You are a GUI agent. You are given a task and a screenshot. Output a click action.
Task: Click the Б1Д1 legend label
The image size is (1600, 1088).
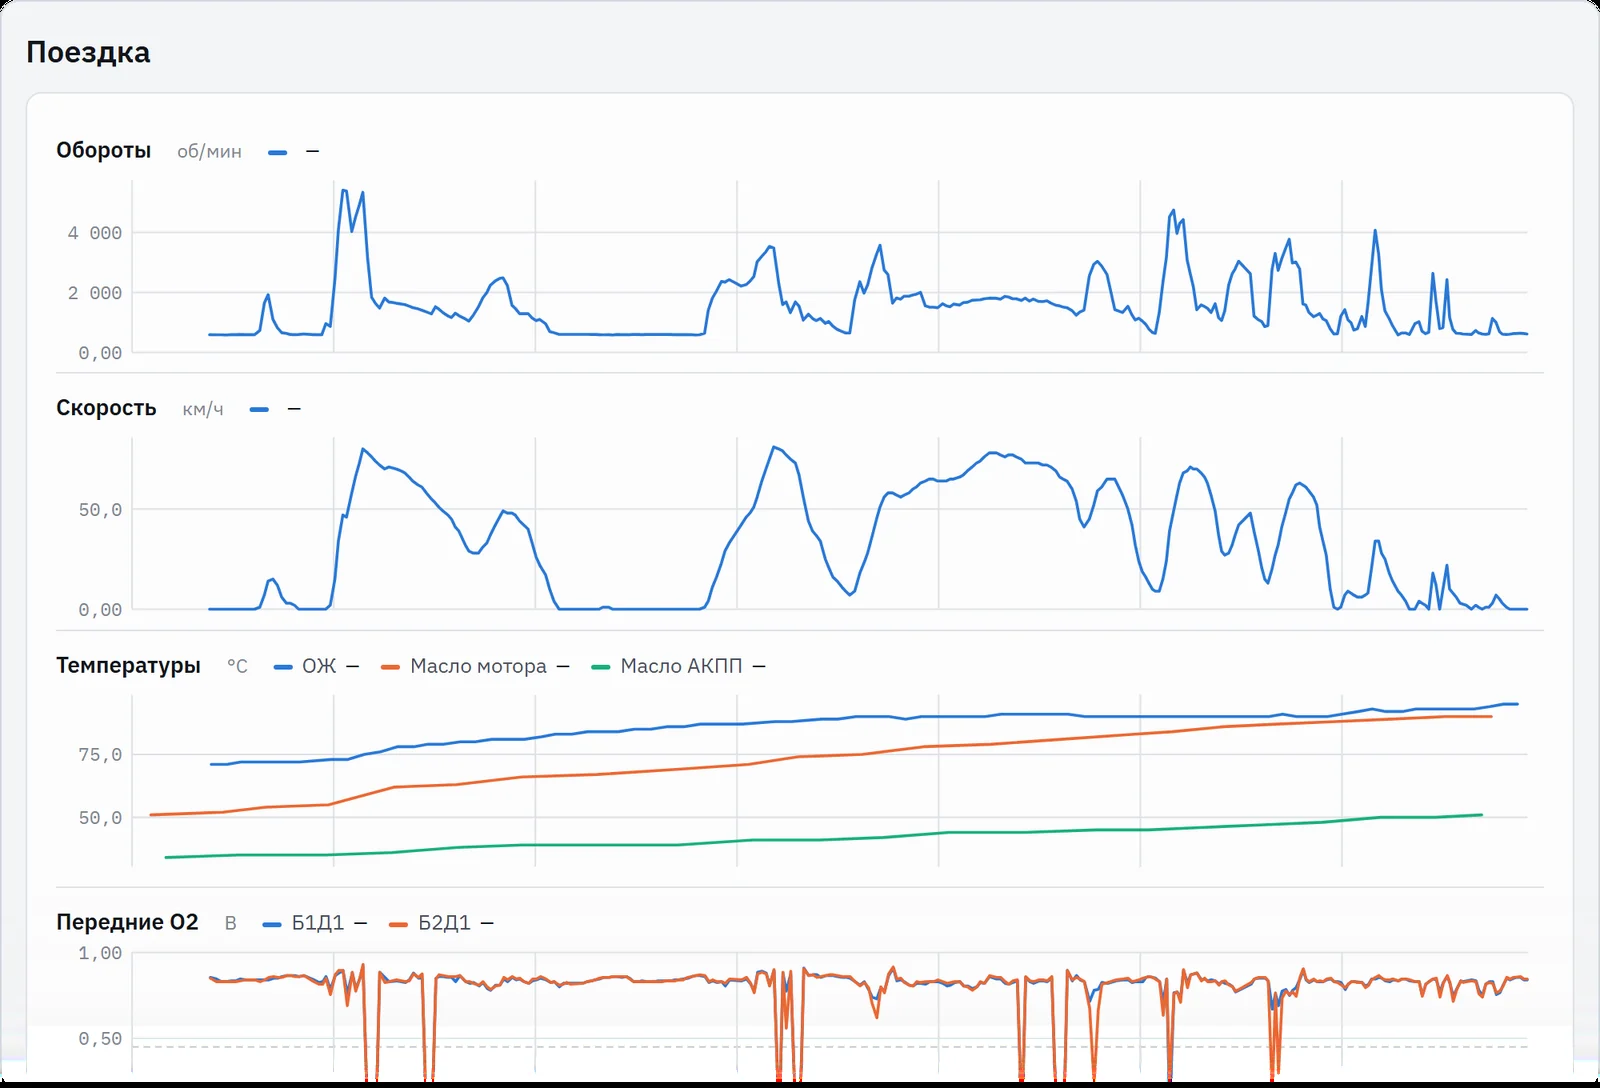(x=318, y=923)
